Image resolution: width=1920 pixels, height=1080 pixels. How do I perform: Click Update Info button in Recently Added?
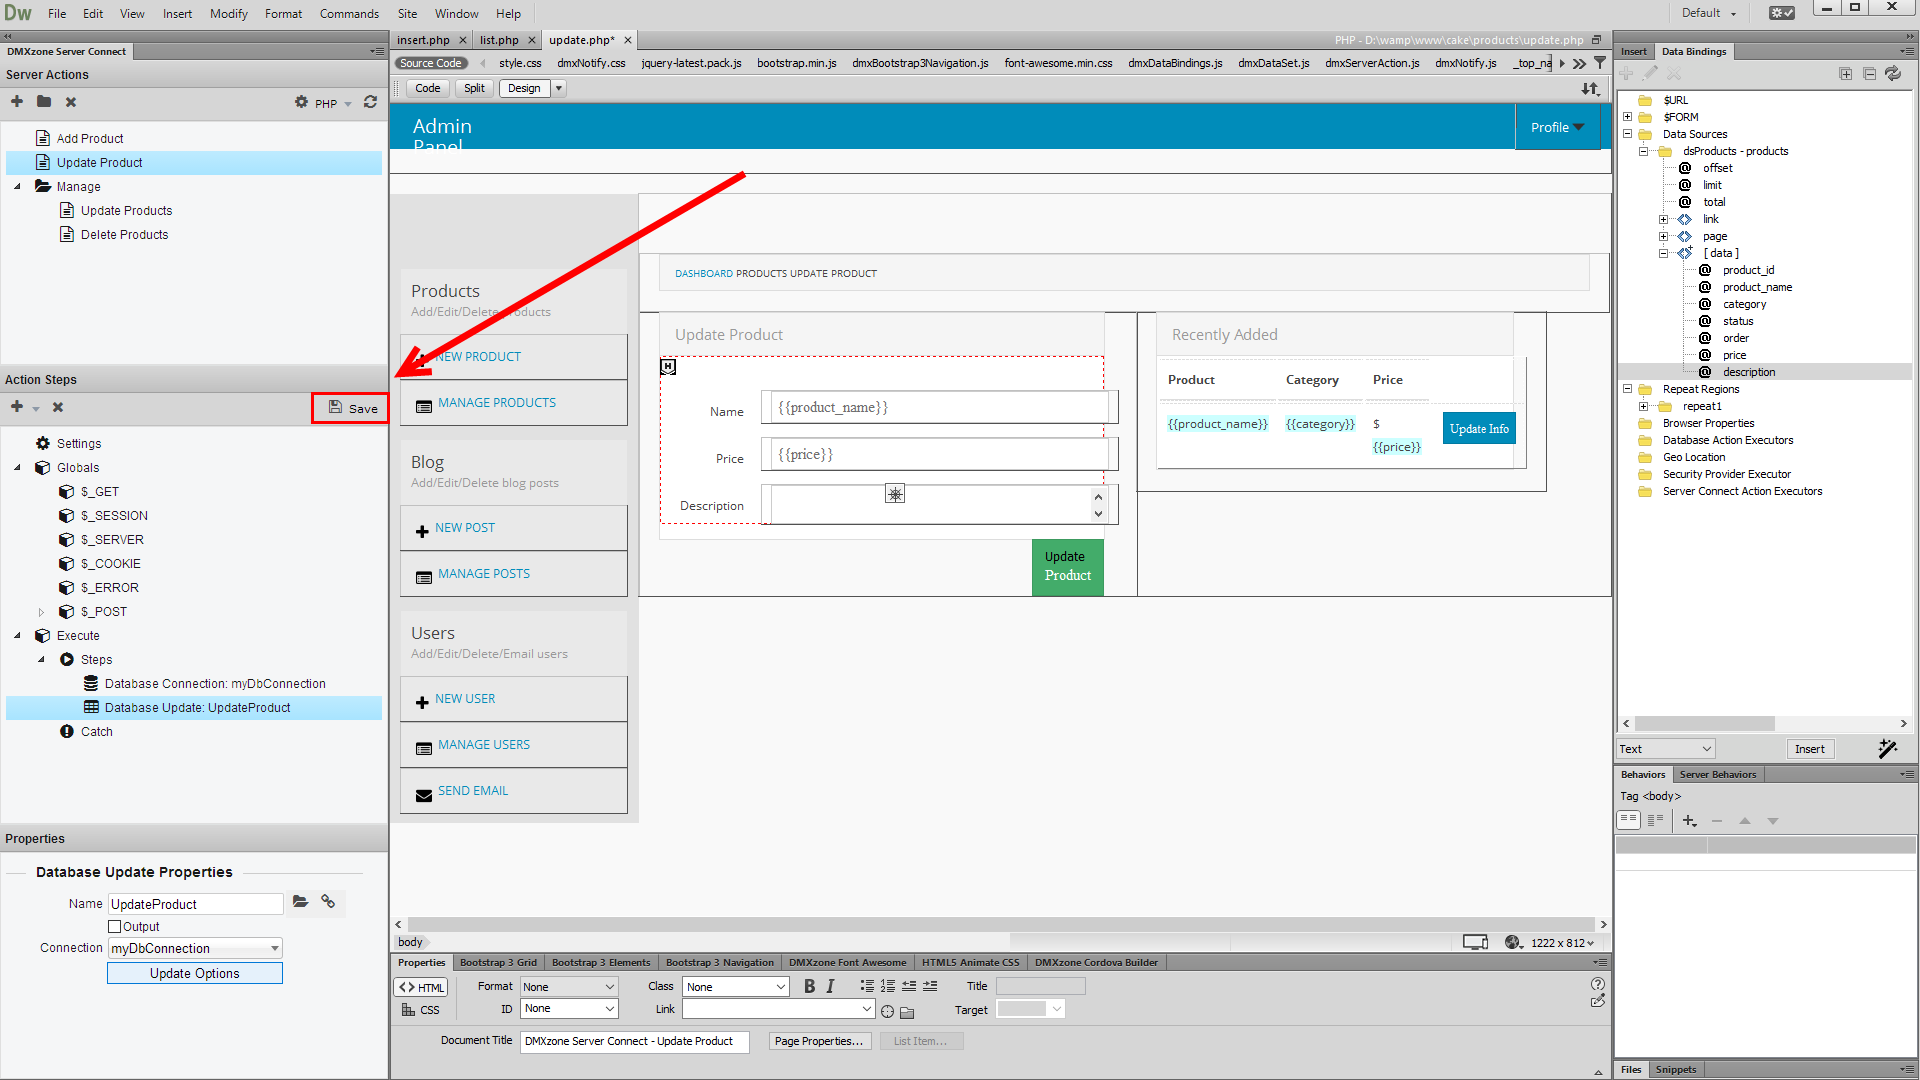1479,428
